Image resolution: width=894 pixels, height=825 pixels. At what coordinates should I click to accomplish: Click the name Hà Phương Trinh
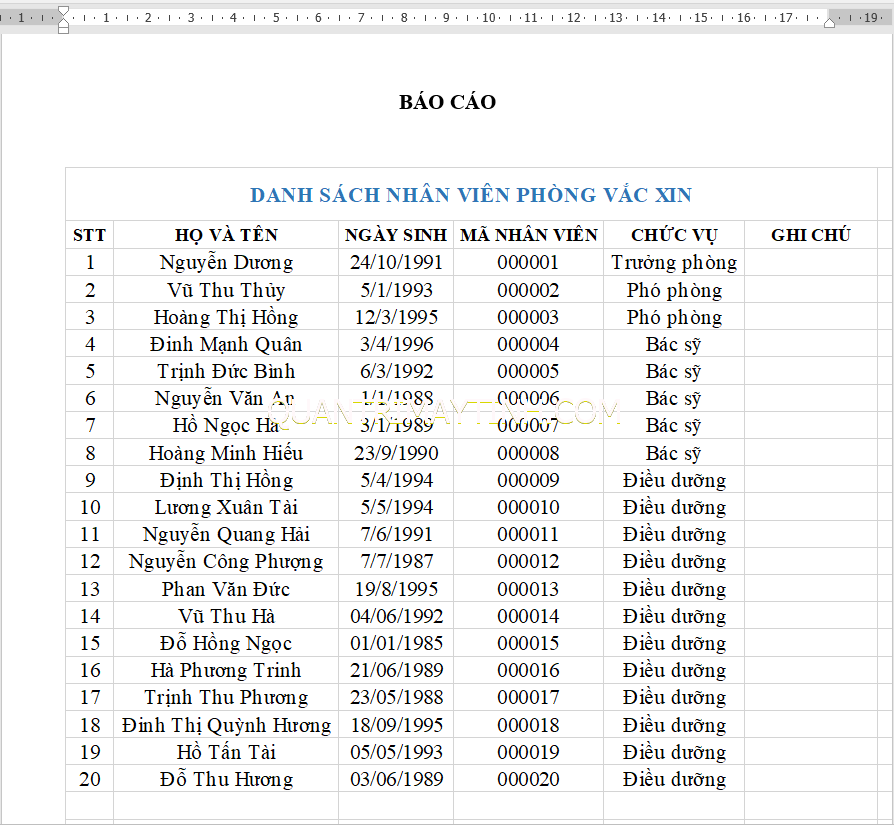226,670
